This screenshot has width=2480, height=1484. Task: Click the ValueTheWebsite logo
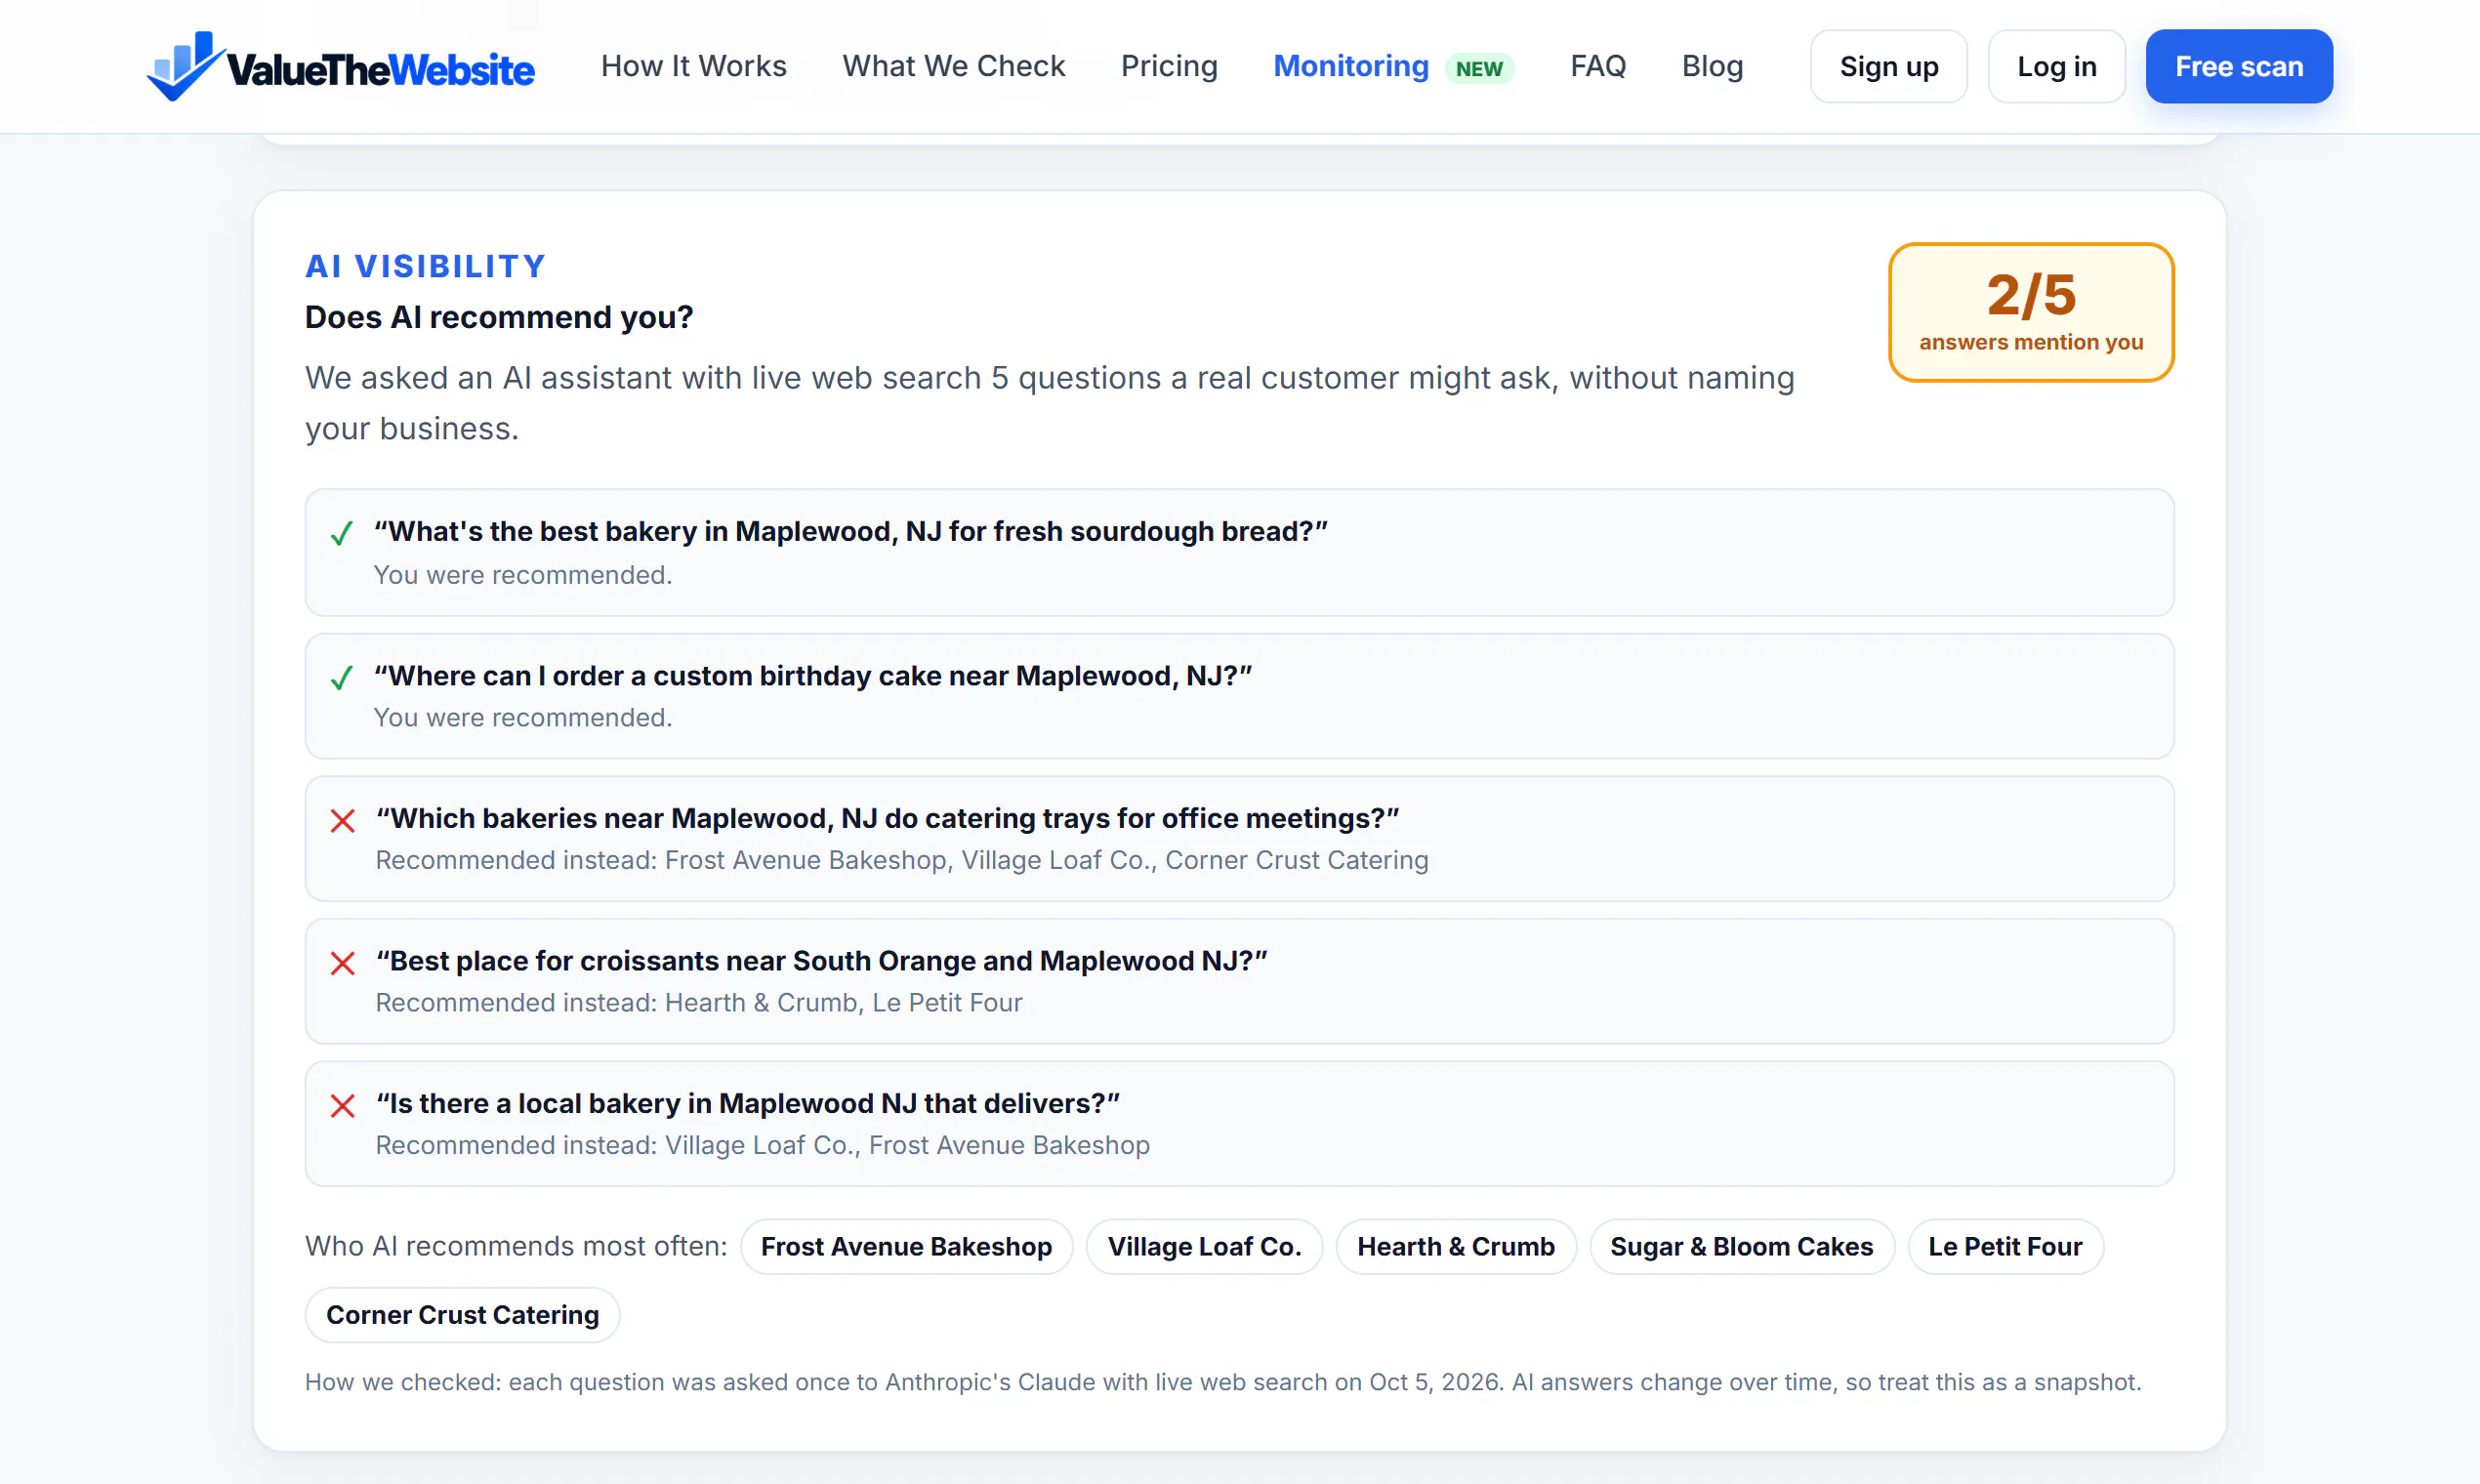(x=340, y=66)
